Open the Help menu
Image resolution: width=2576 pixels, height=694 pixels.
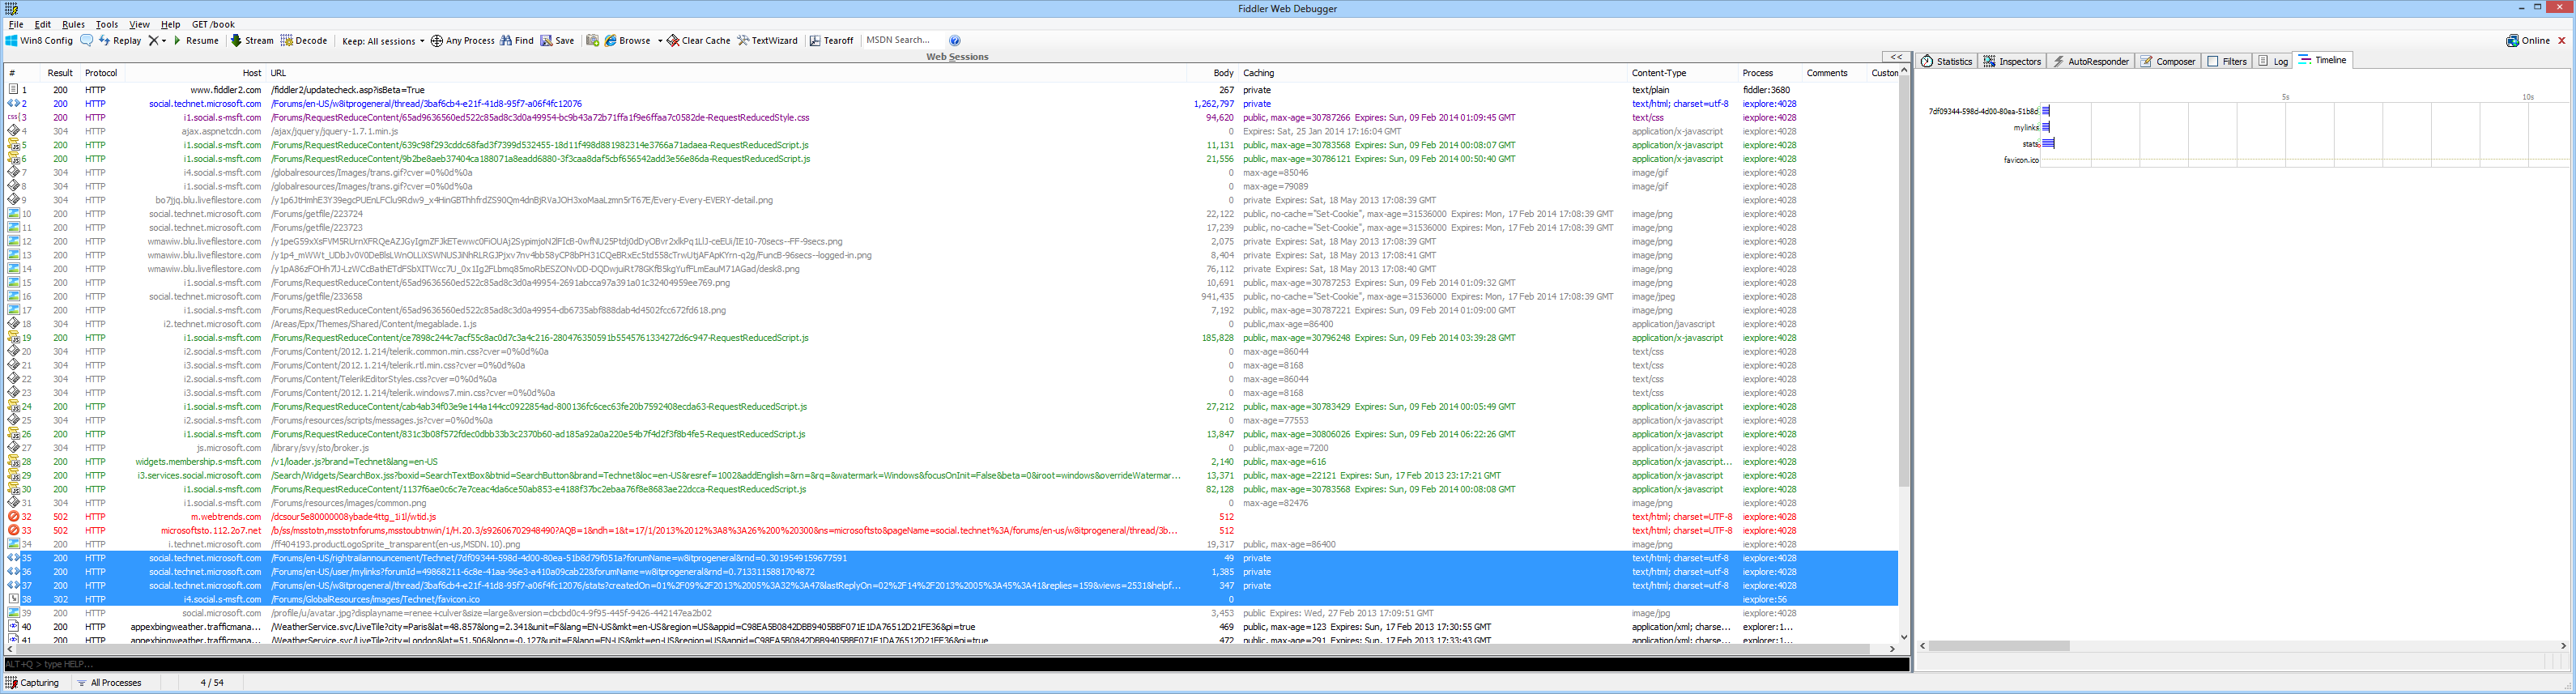pyautogui.click(x=171, y=24)
